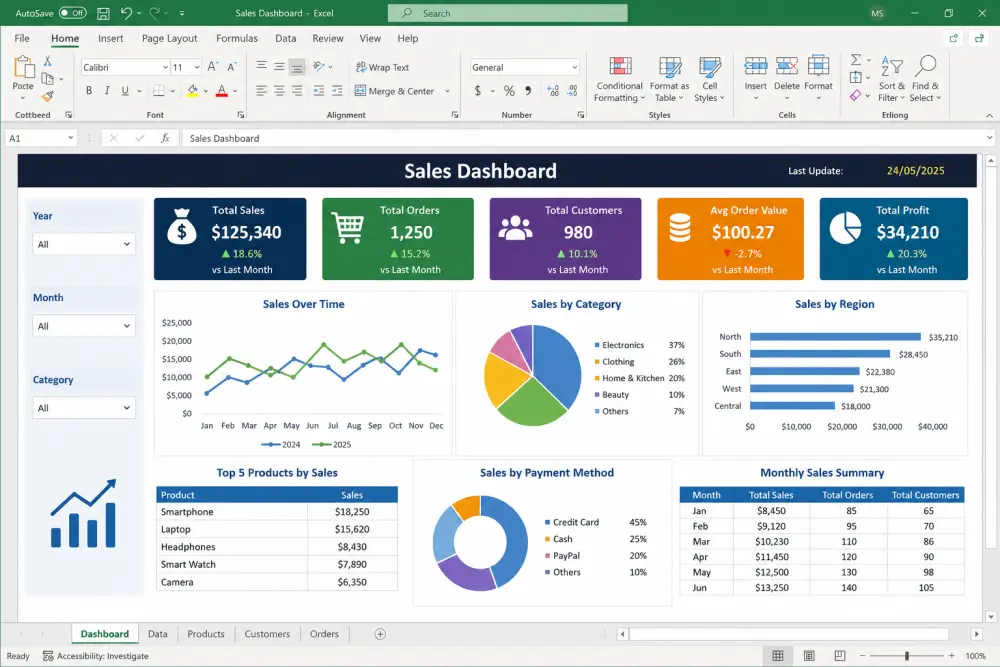Open the Formulas ribbon tab

pyautogui.click(x=237, y=38)
